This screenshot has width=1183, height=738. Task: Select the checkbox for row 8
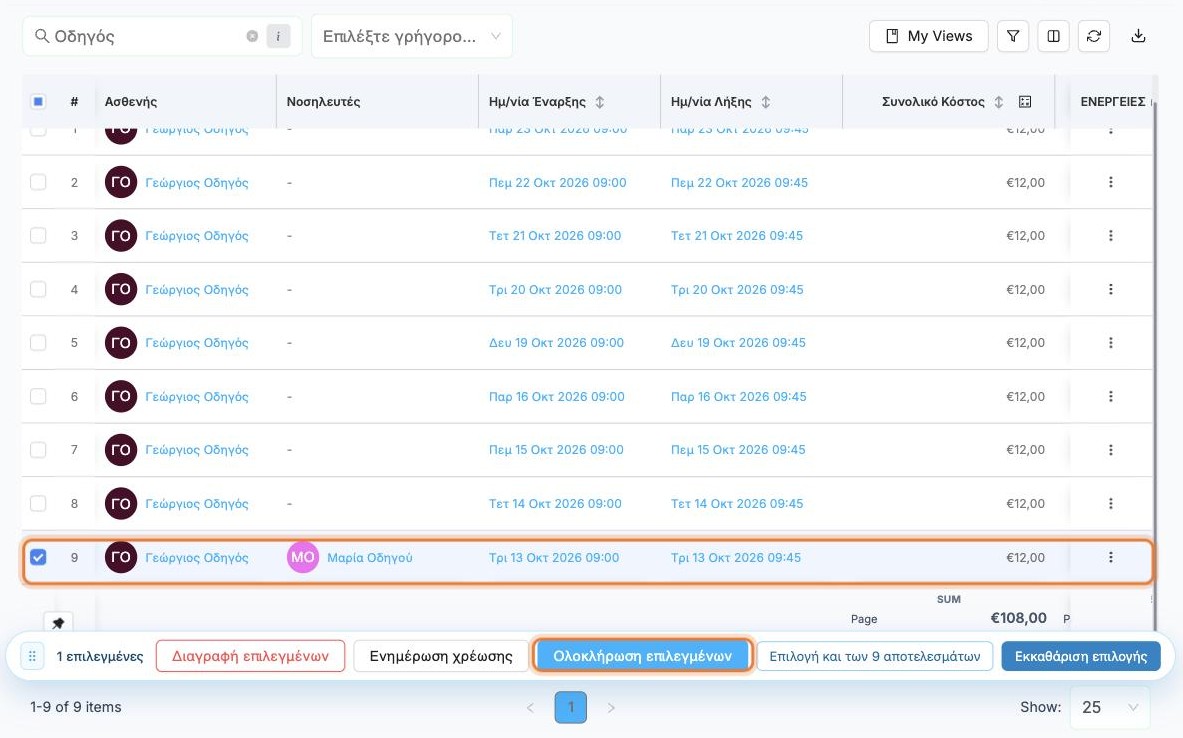coord(38,504)
